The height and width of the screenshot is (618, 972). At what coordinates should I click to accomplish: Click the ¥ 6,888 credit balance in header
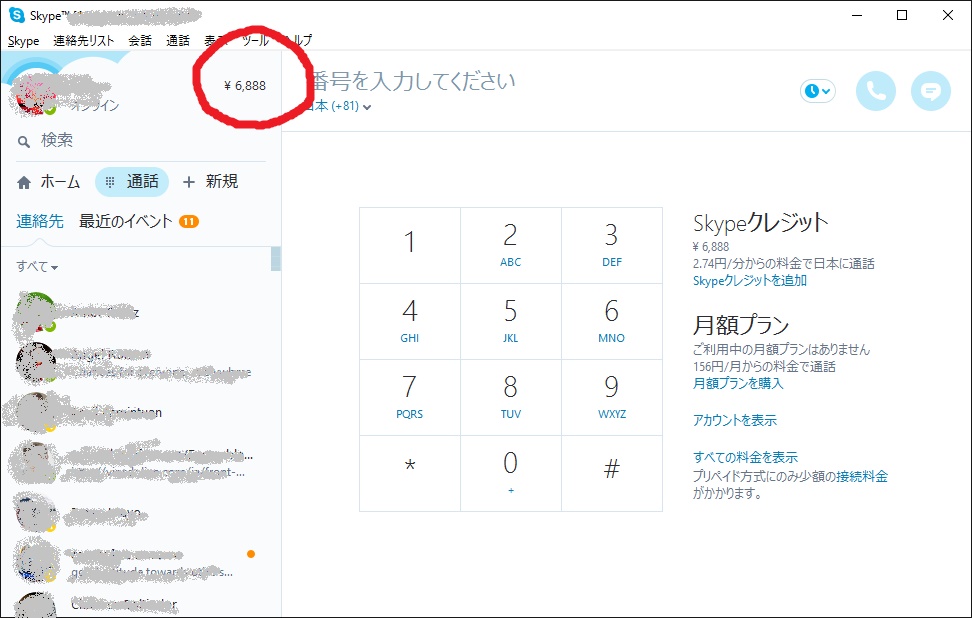(245, 86)
